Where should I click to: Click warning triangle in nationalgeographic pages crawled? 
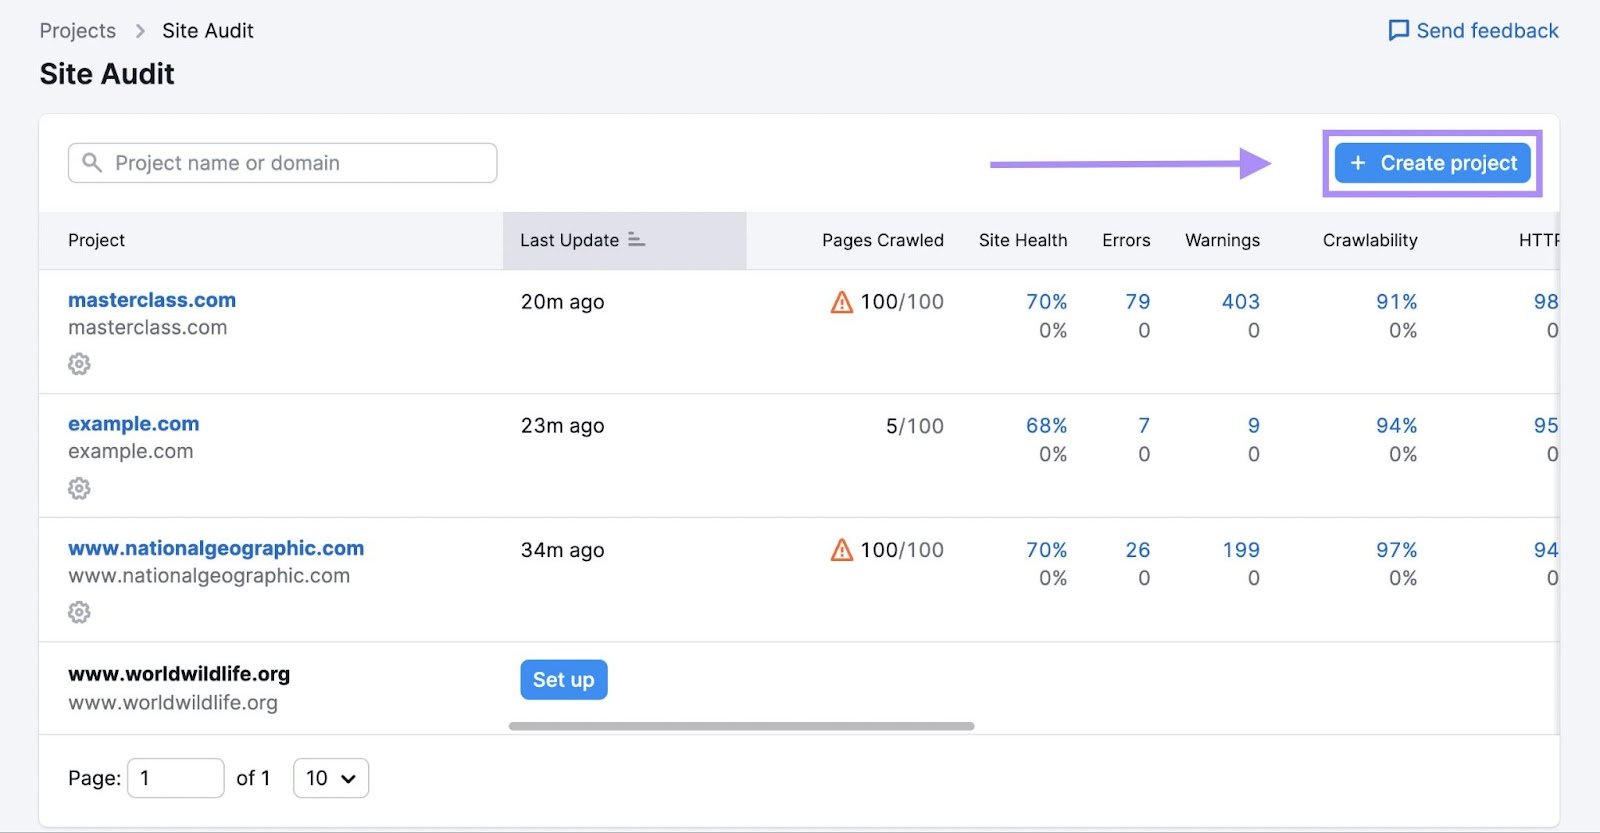pos(842,549)
